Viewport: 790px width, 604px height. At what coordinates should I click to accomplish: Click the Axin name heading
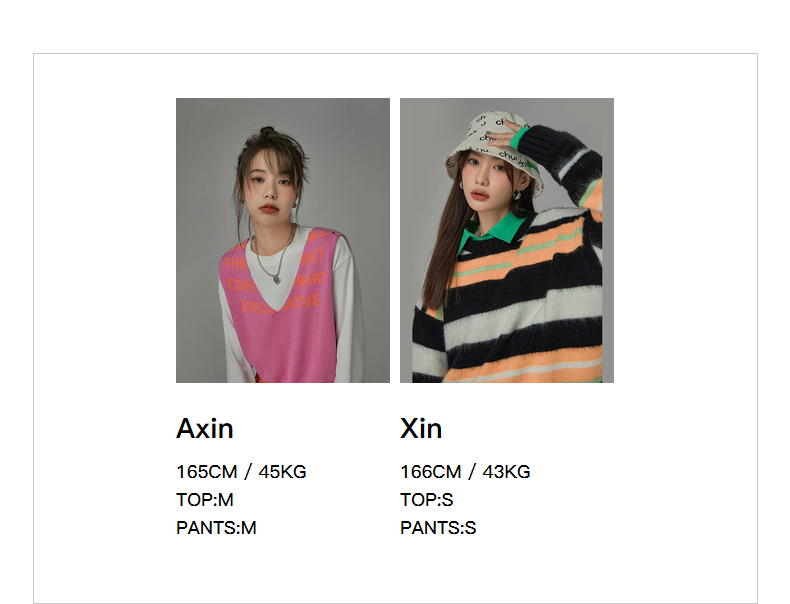click(205, 429)
